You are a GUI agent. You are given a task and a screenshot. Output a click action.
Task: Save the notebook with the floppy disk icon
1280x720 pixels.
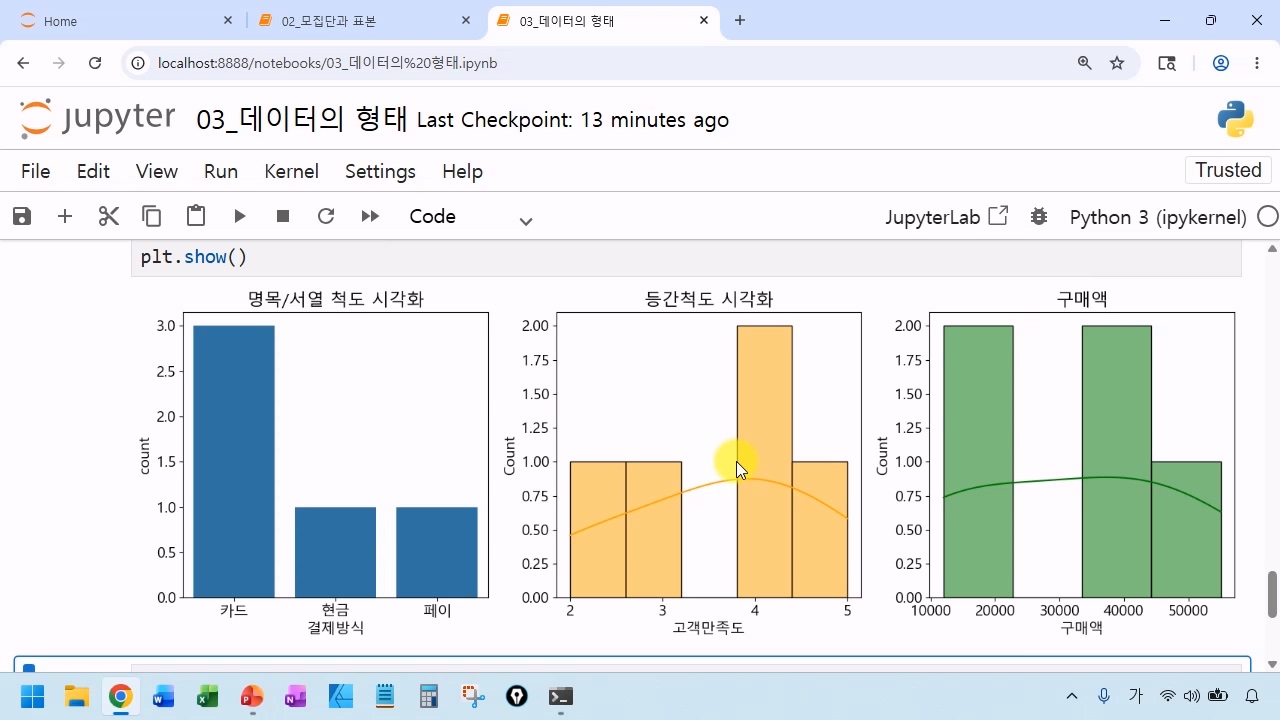[x=21, y=216]
